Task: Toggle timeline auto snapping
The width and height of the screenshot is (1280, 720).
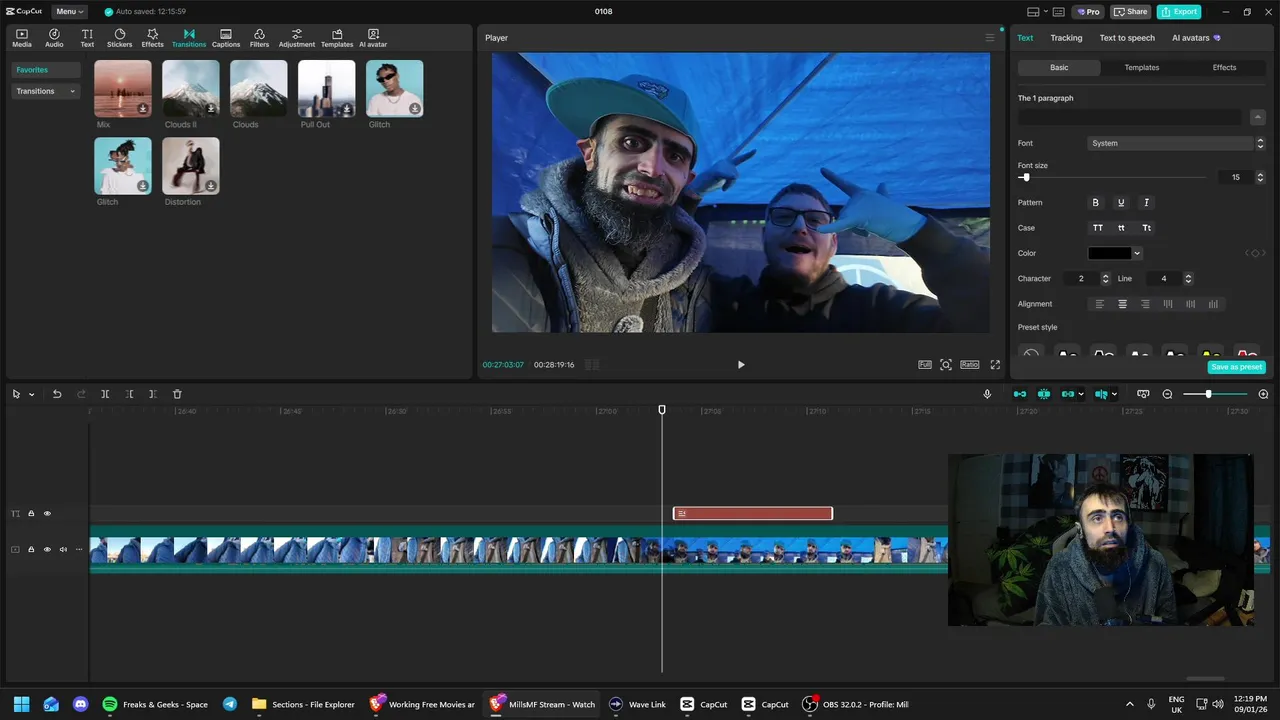Action: 1044,394
